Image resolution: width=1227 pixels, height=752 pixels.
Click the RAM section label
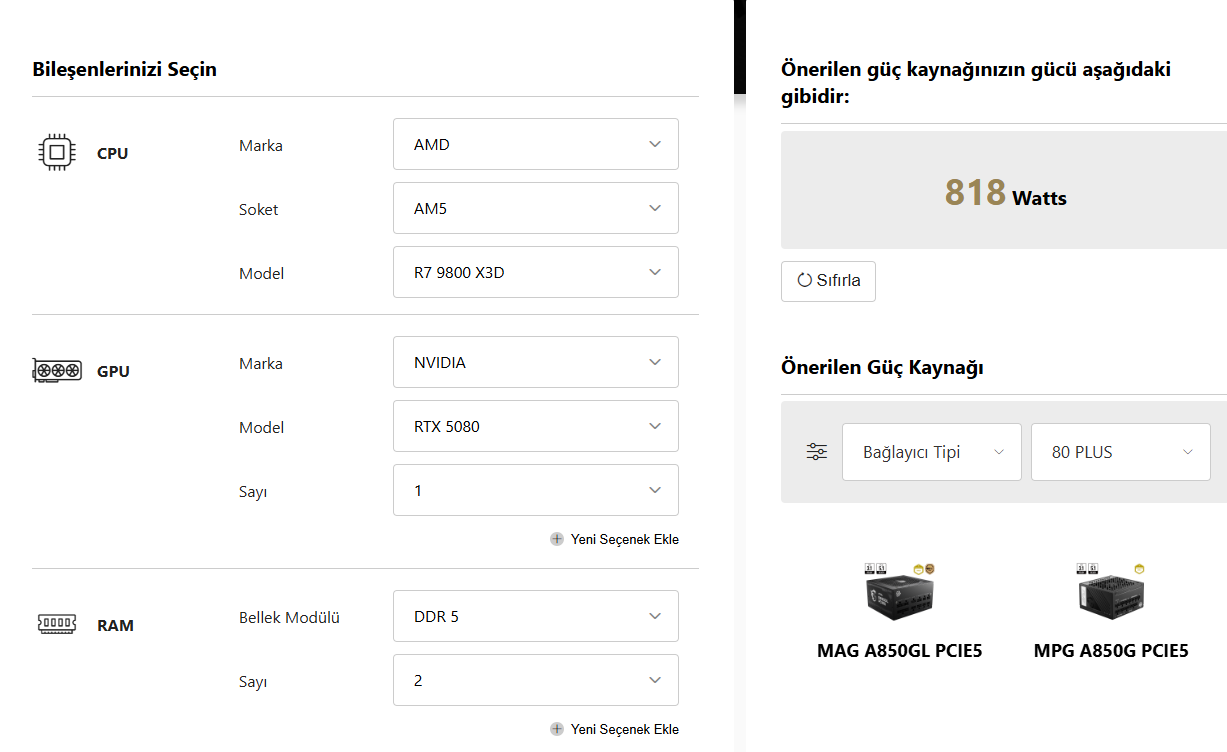(115, 626)
